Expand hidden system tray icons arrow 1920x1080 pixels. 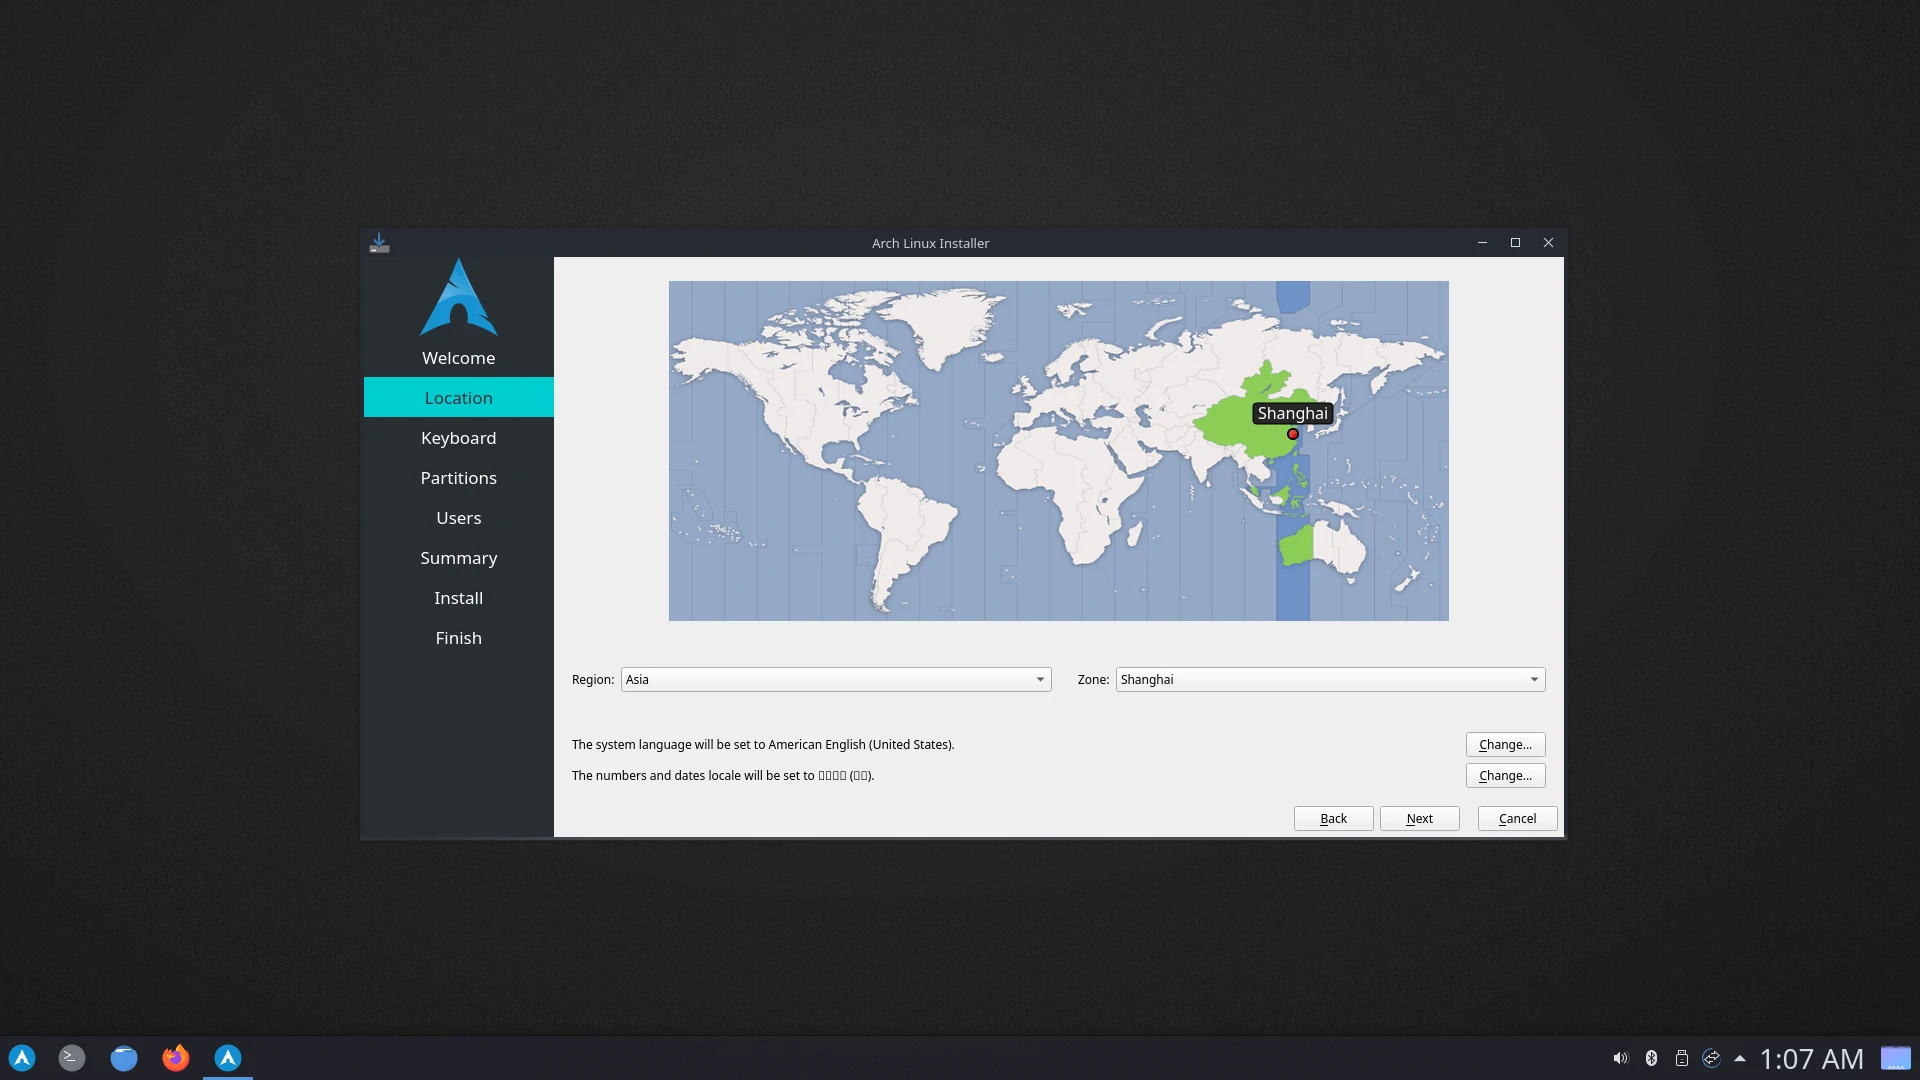[1740, 1058]
